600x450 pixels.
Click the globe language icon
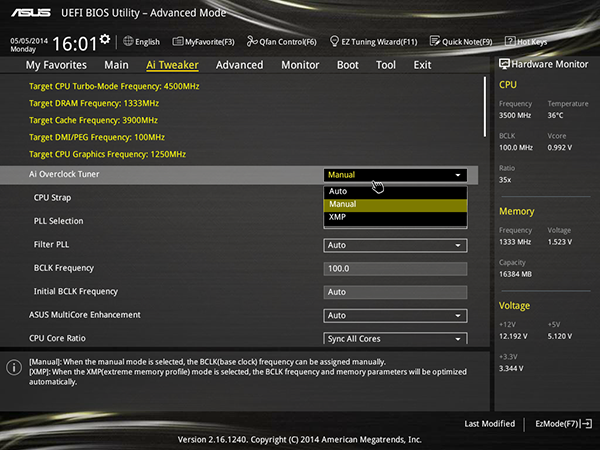tap(128, 41)
